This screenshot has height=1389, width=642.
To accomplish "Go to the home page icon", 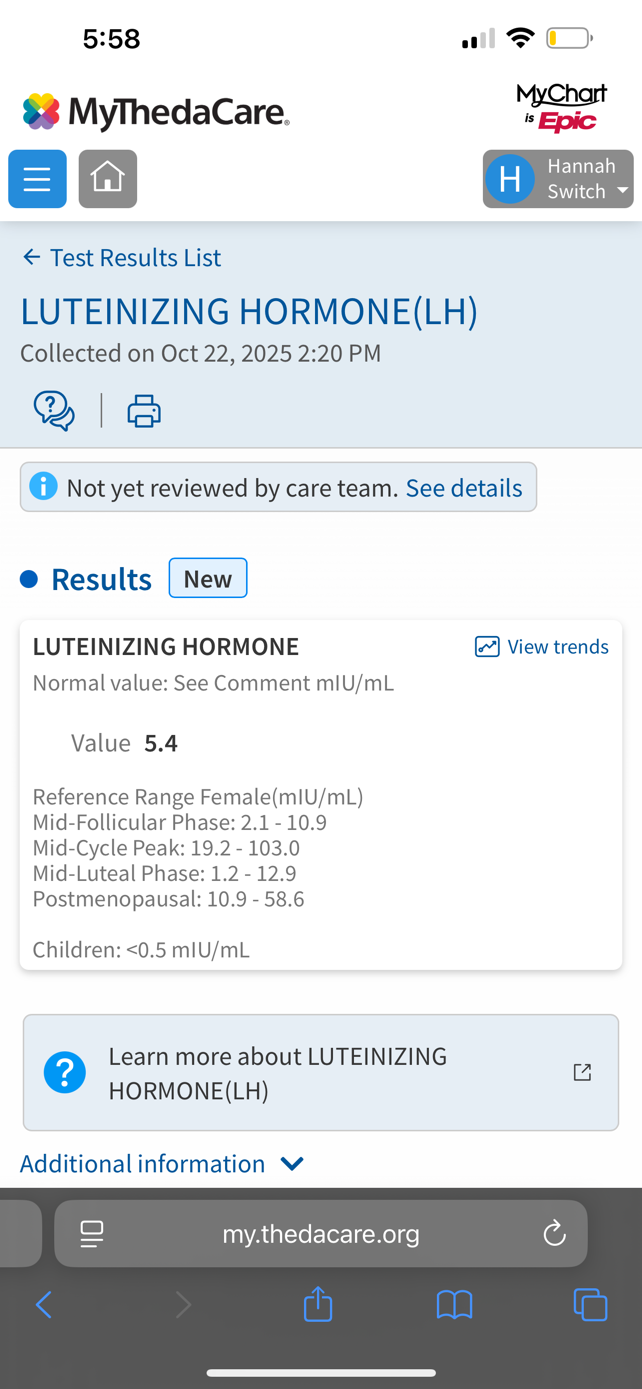I will 108,179.
